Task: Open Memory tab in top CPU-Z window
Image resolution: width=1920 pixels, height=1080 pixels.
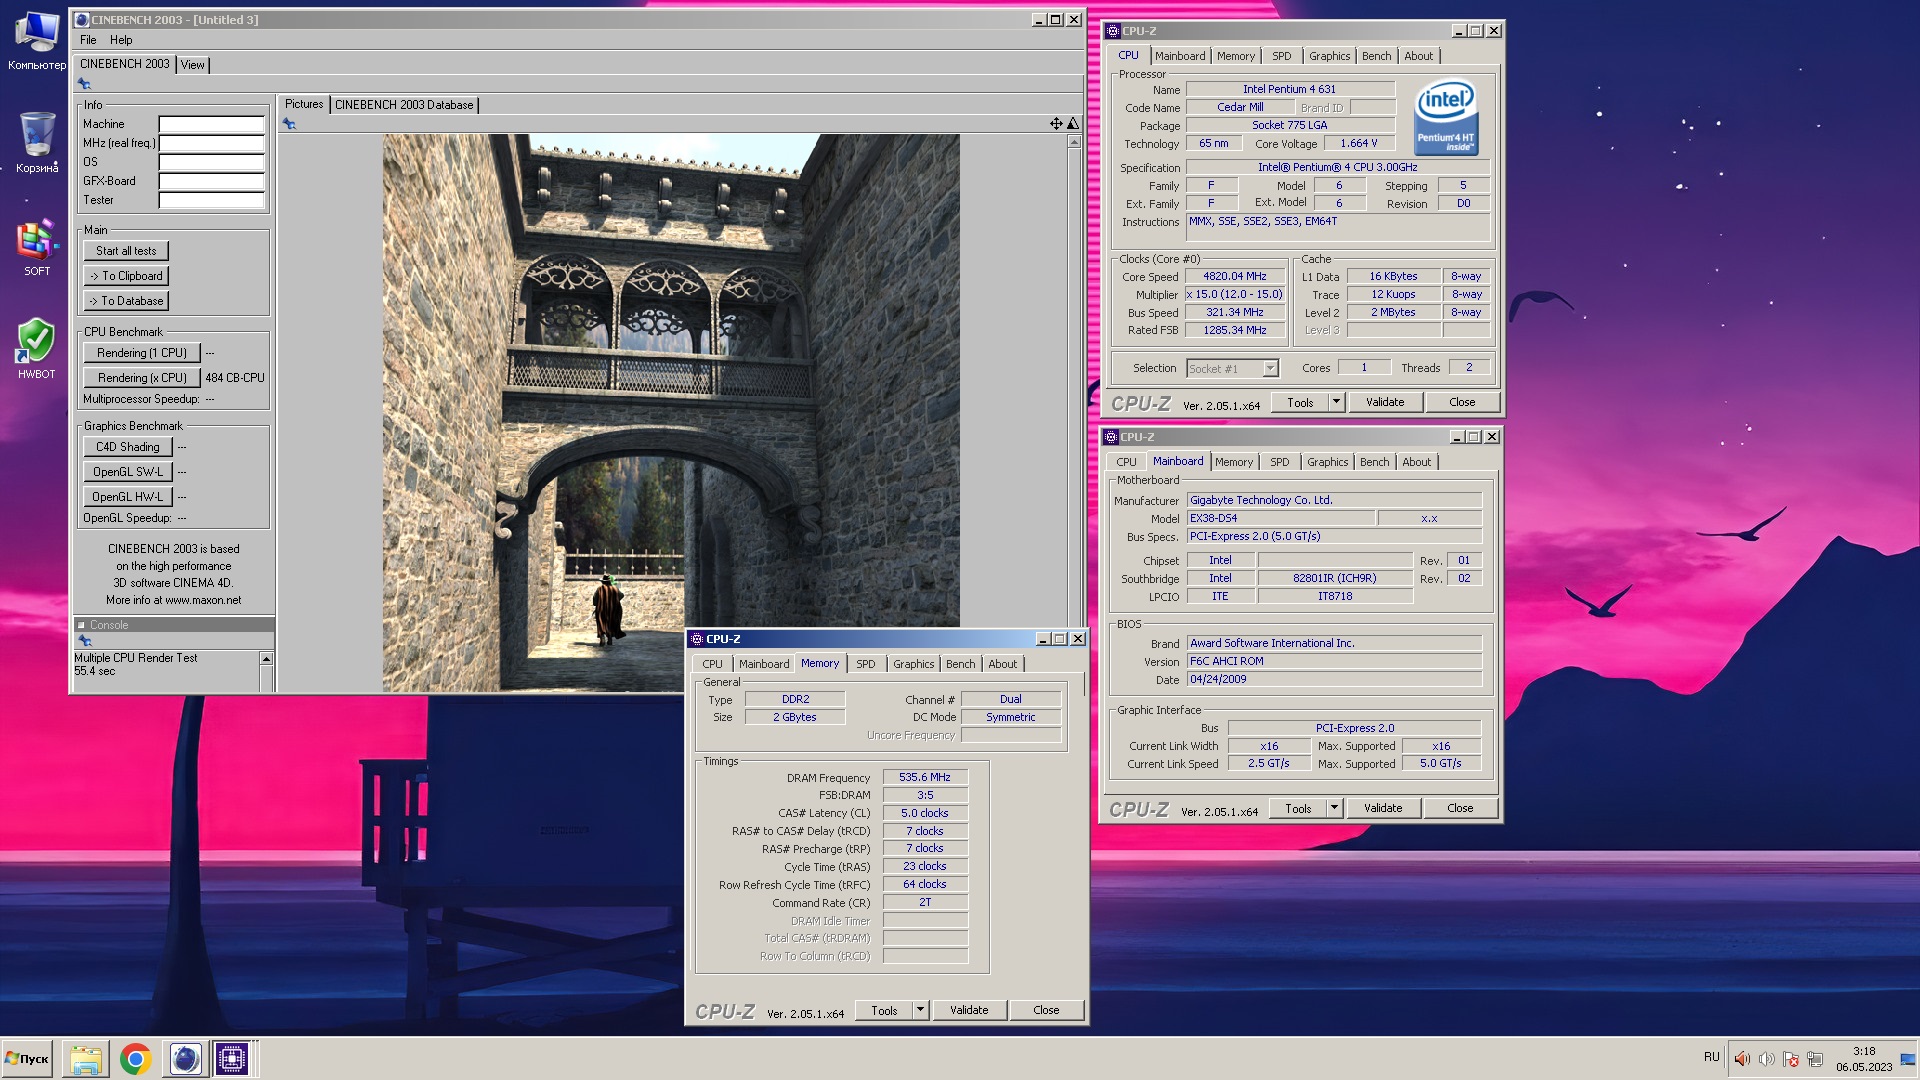Action: tap(1236, 56)
